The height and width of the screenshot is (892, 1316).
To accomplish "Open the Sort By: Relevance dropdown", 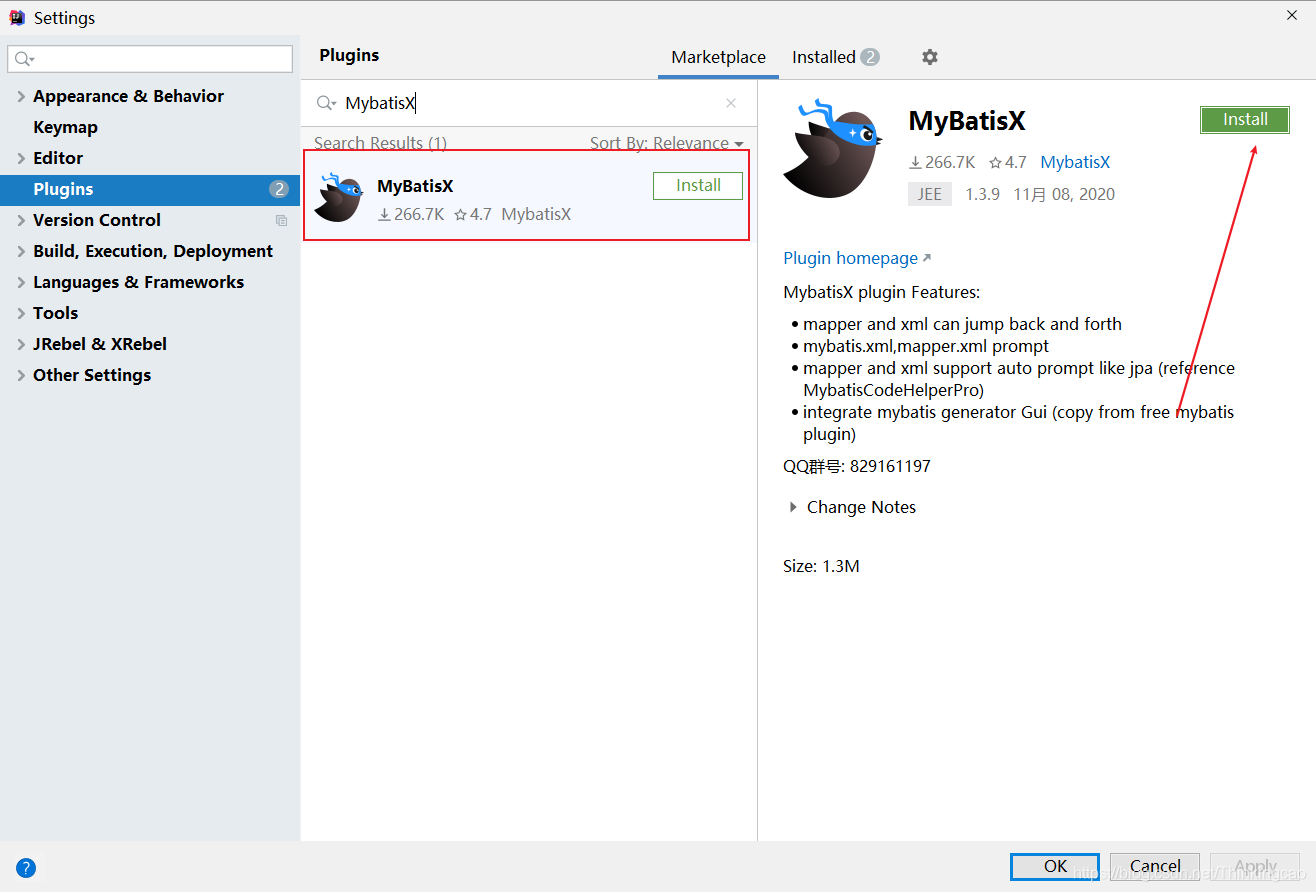I will coord(666,143).
